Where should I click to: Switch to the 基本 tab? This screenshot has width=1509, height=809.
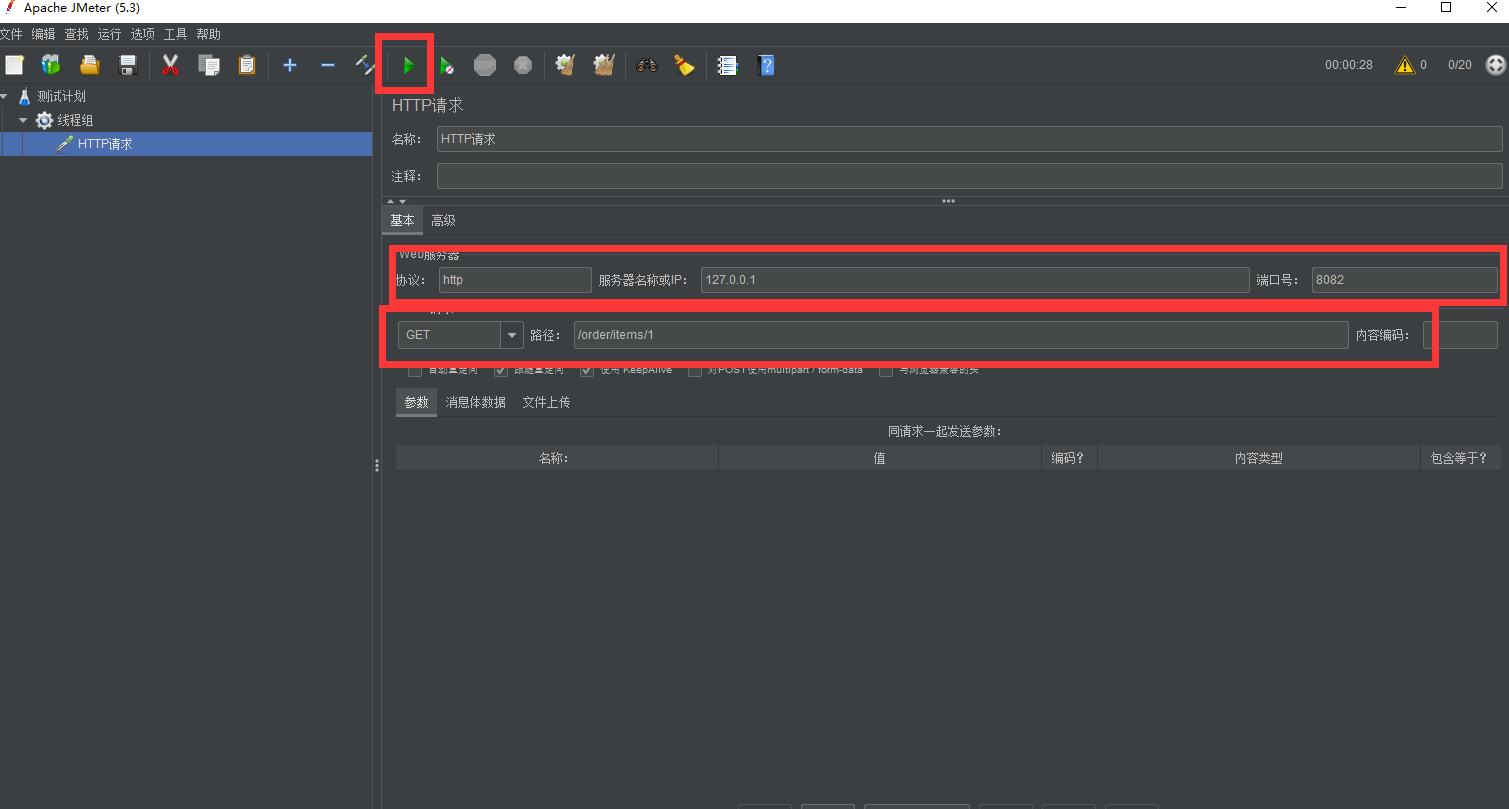point(402,220)
